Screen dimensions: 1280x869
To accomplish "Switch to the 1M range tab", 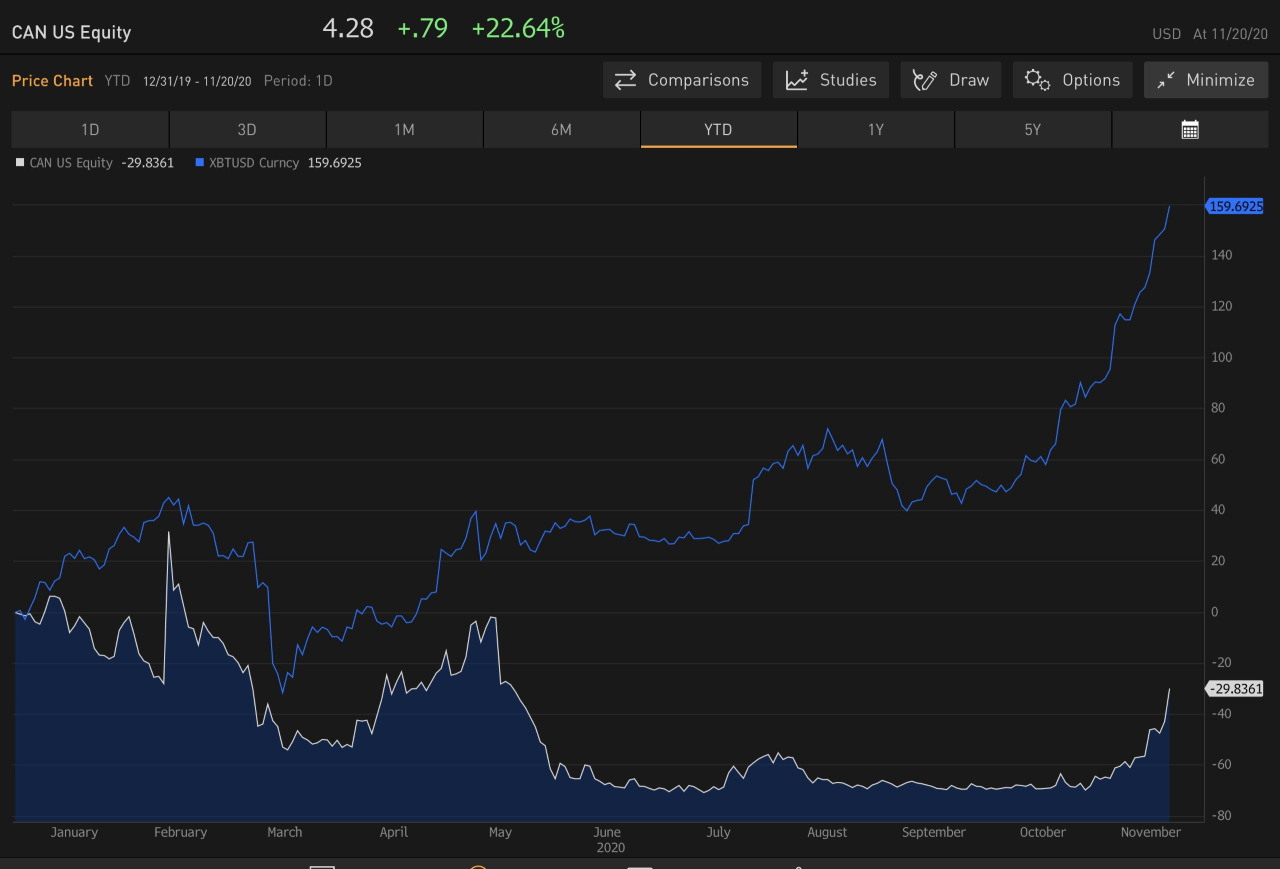I will 404,129.
